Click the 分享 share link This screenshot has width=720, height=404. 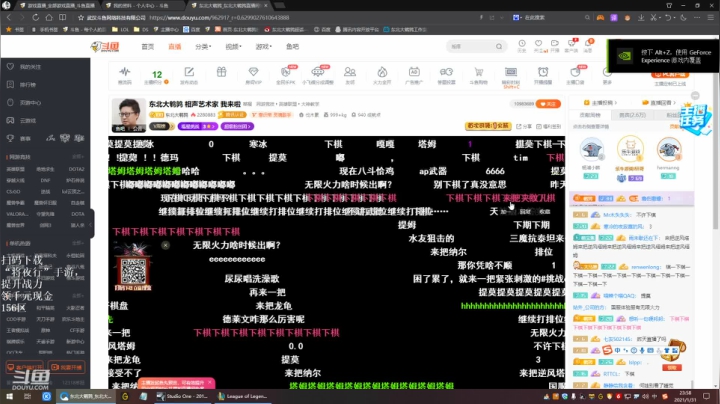[x=524, y=126]
